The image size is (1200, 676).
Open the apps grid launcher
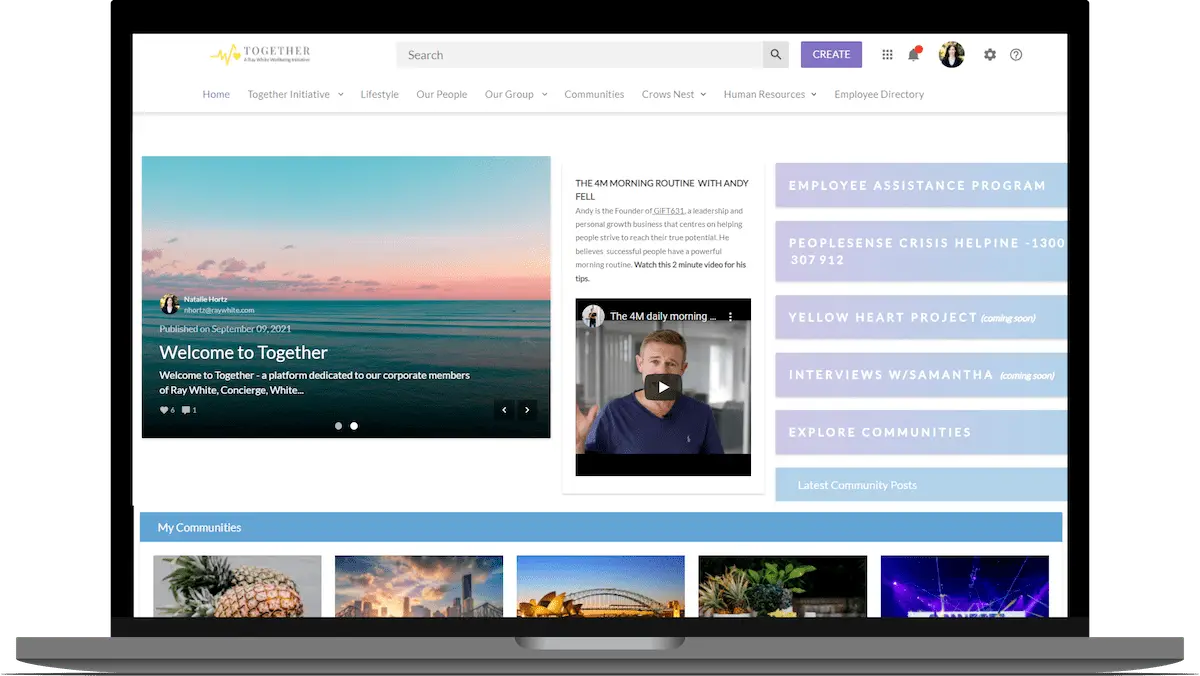[x=887, y=55]
